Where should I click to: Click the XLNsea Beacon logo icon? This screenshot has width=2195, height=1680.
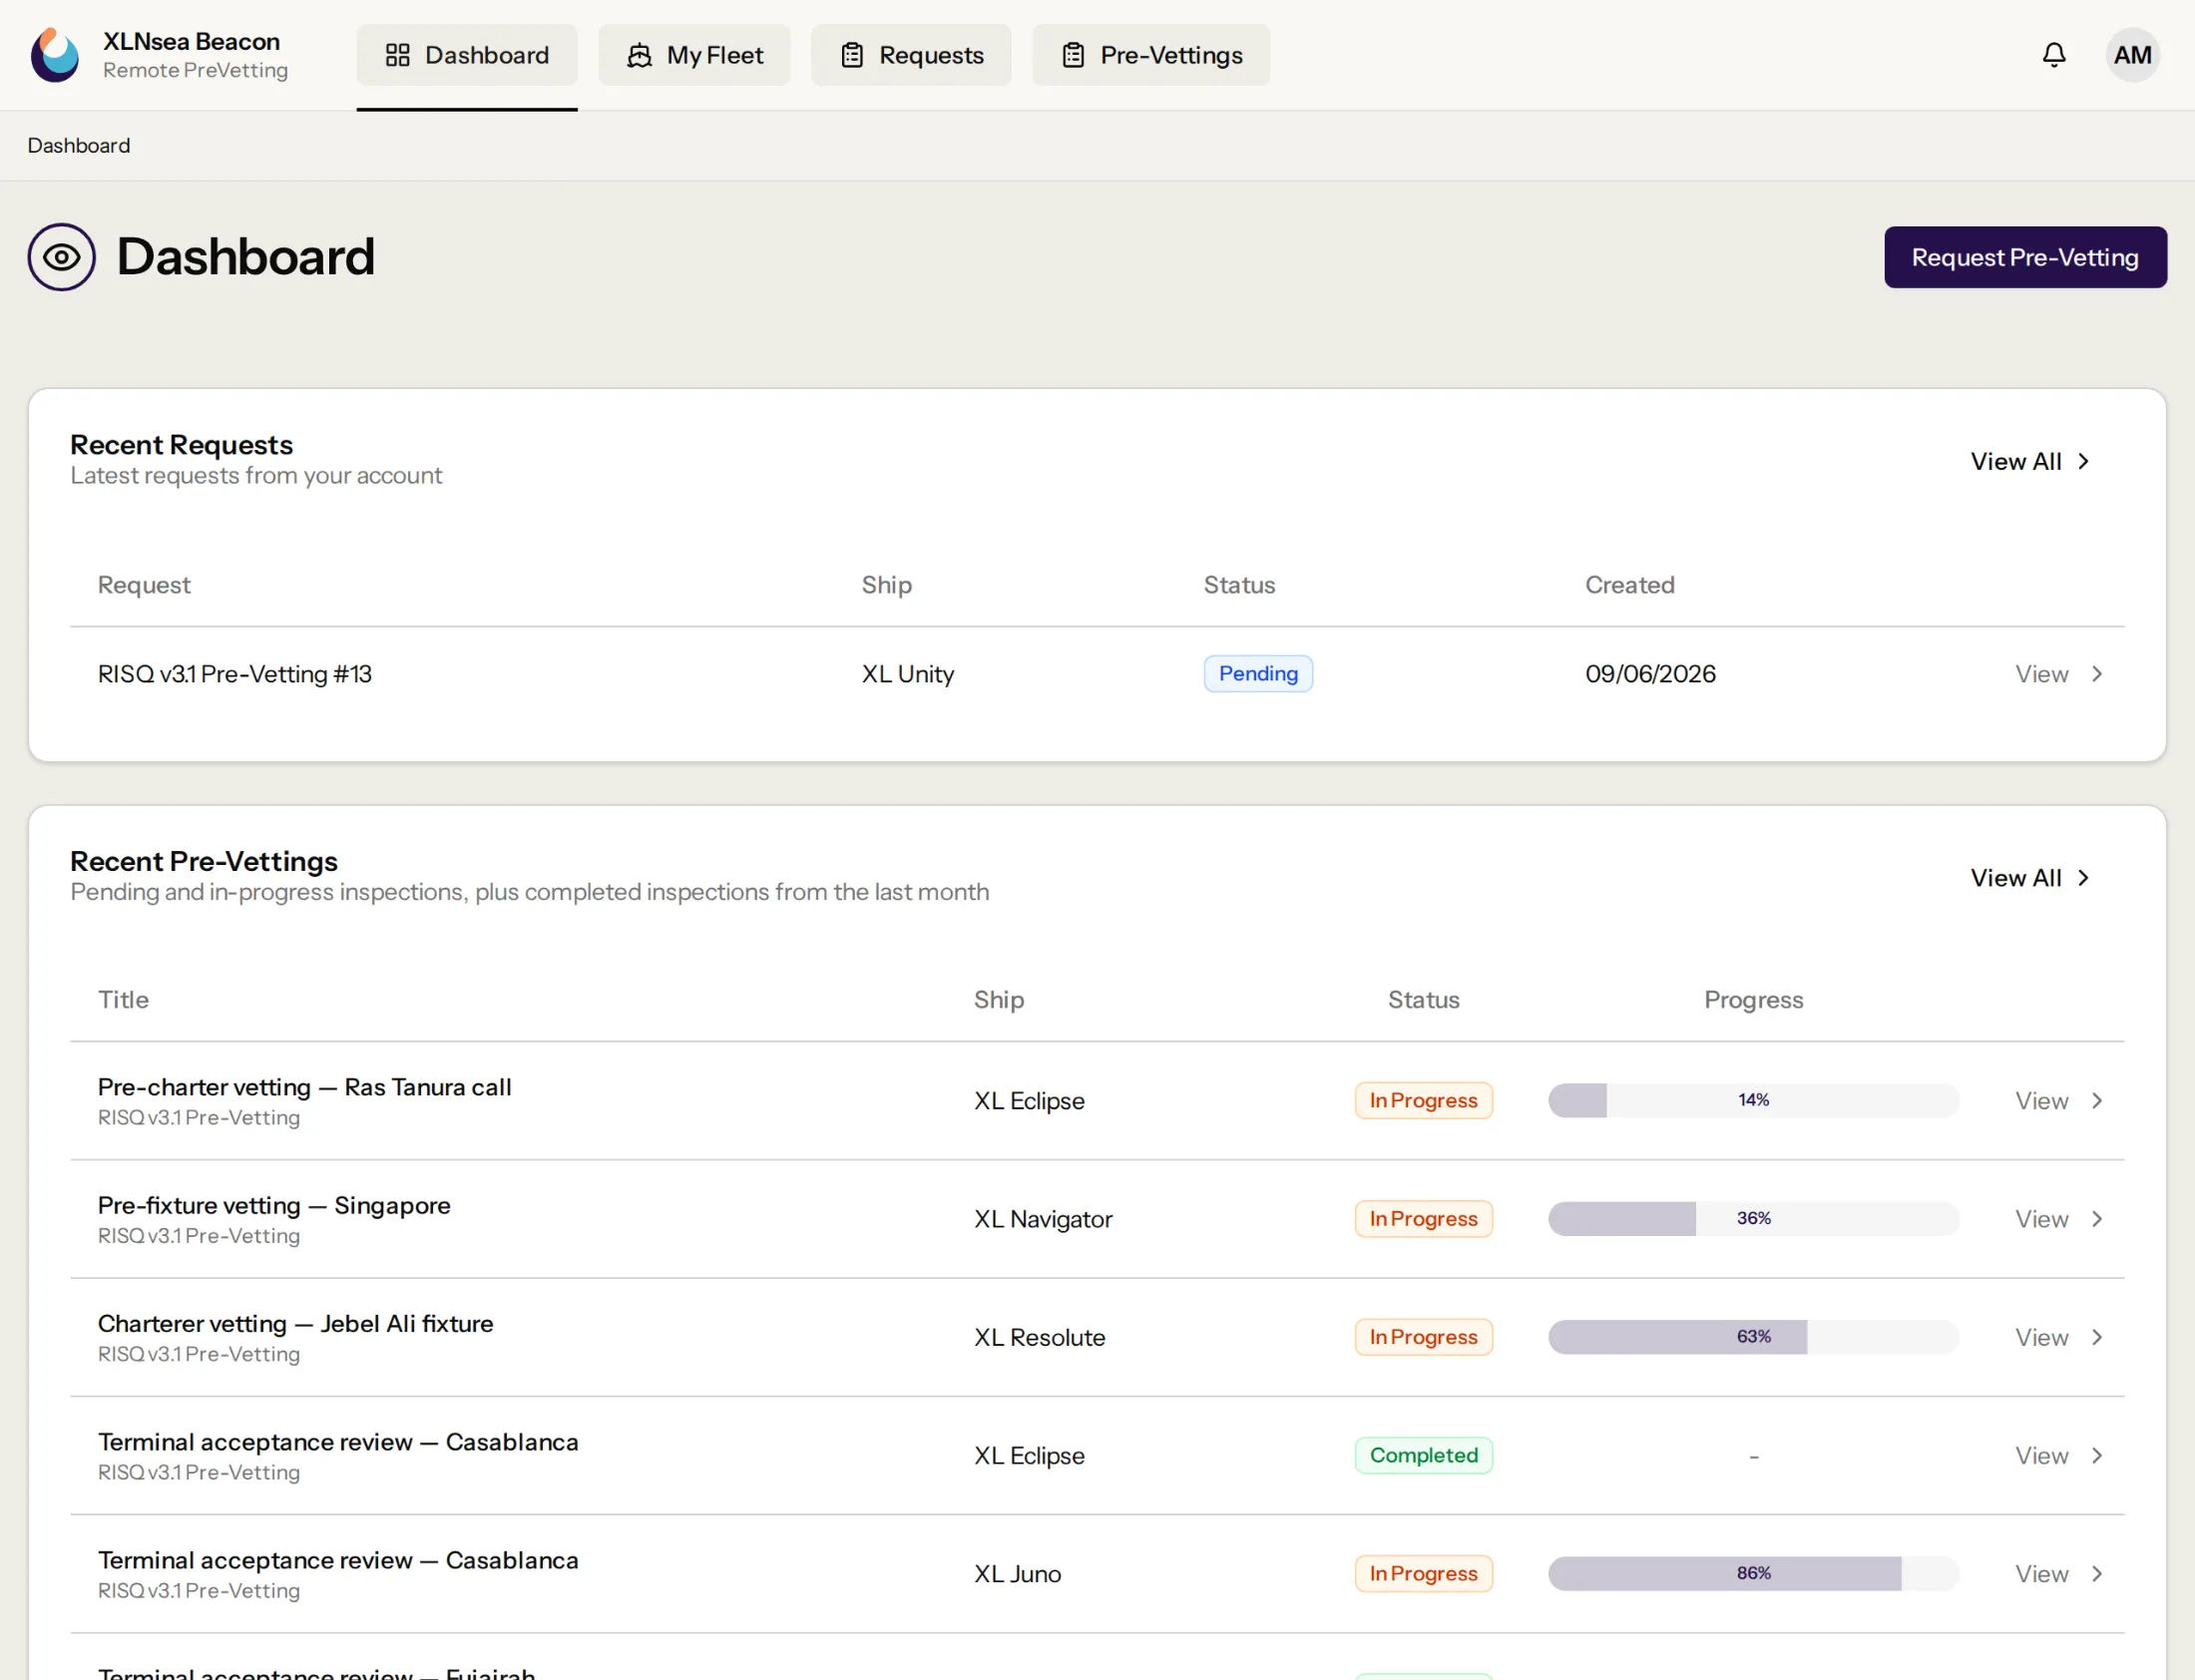coord(55,55)
